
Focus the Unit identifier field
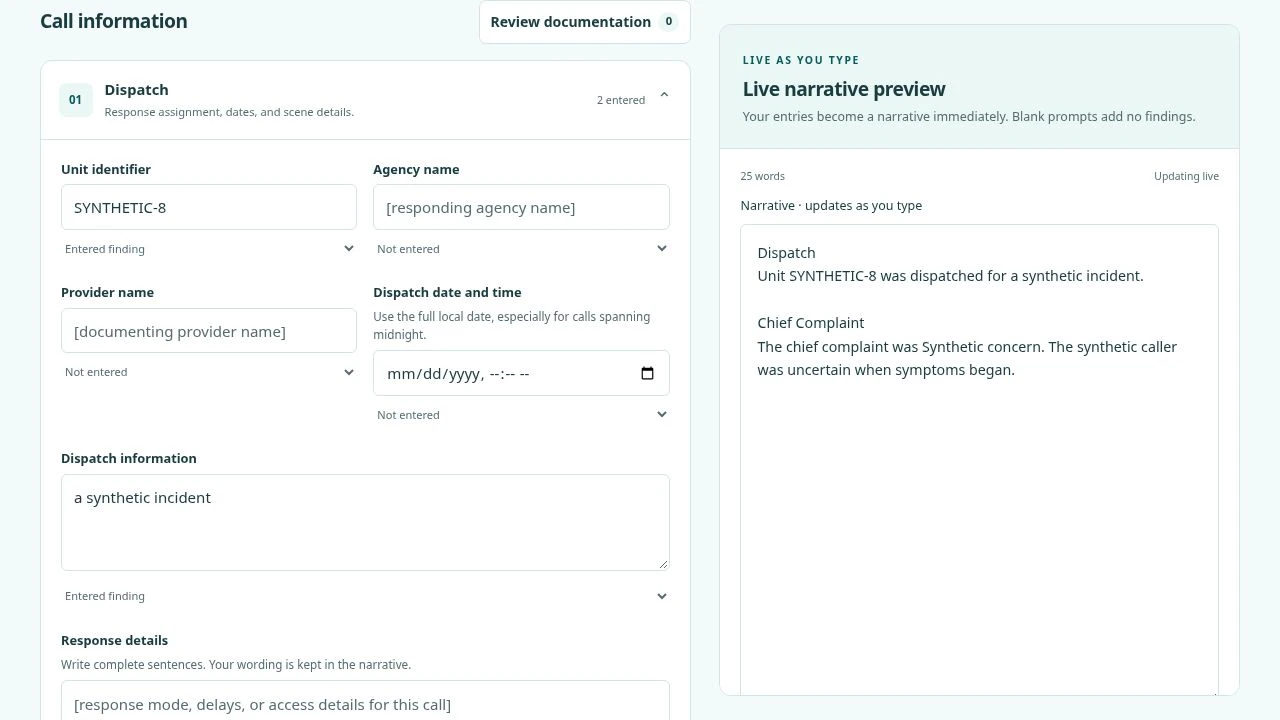tap(209, 207)
